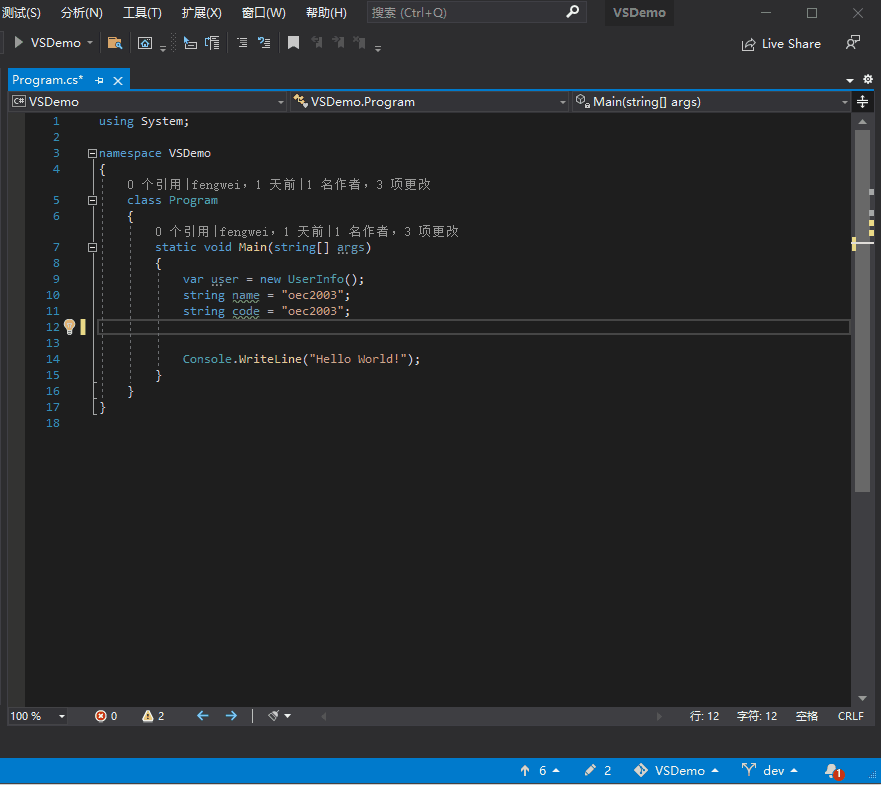The width and height of the screenshot is (881, 785).
Task: Click the warnings indicator showing 2
Action: click(x=153, y=716)
